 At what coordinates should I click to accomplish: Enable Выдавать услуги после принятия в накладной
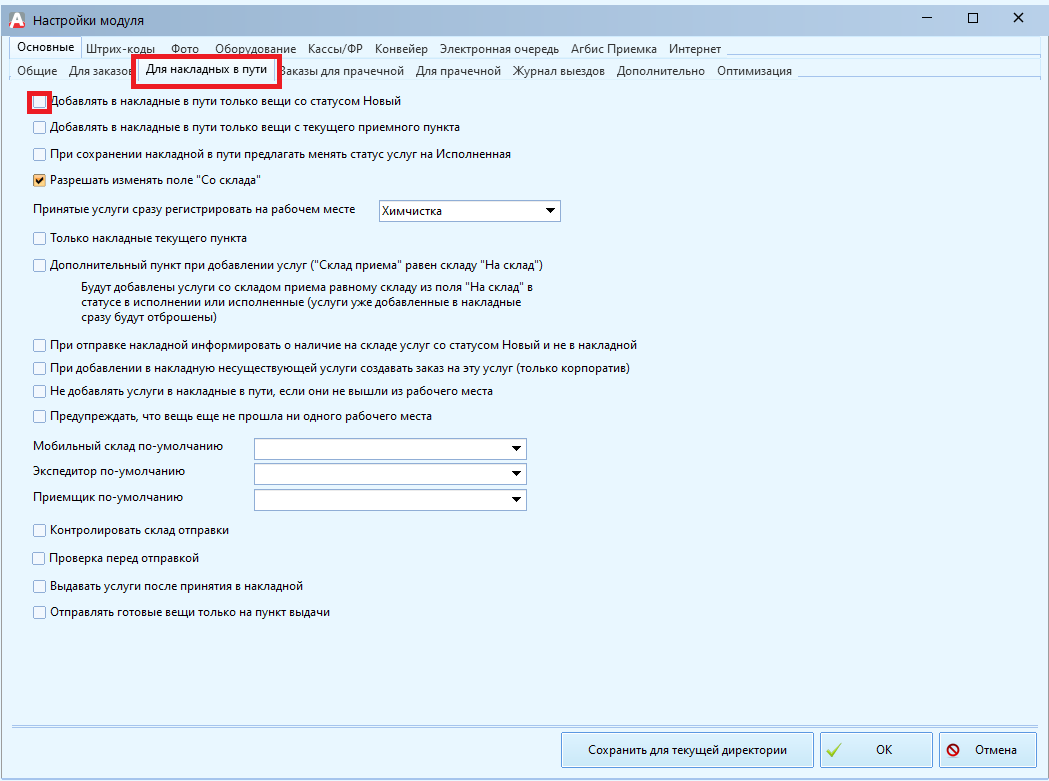coord(40,587)
